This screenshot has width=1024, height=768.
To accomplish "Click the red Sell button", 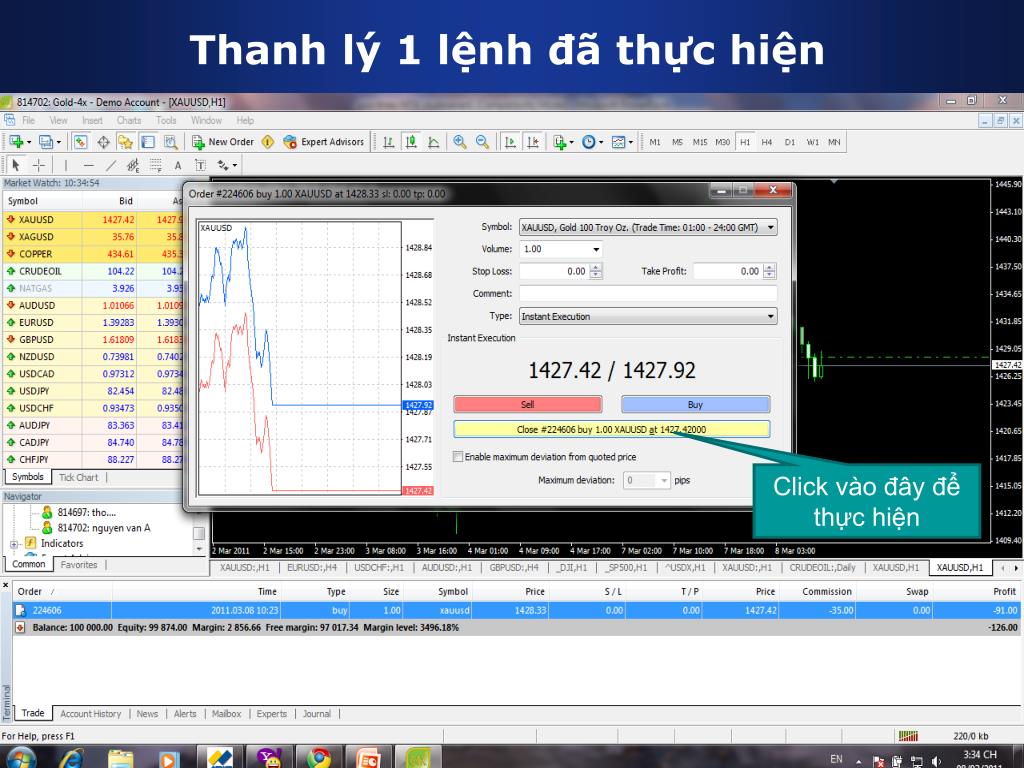I will 528,404.
